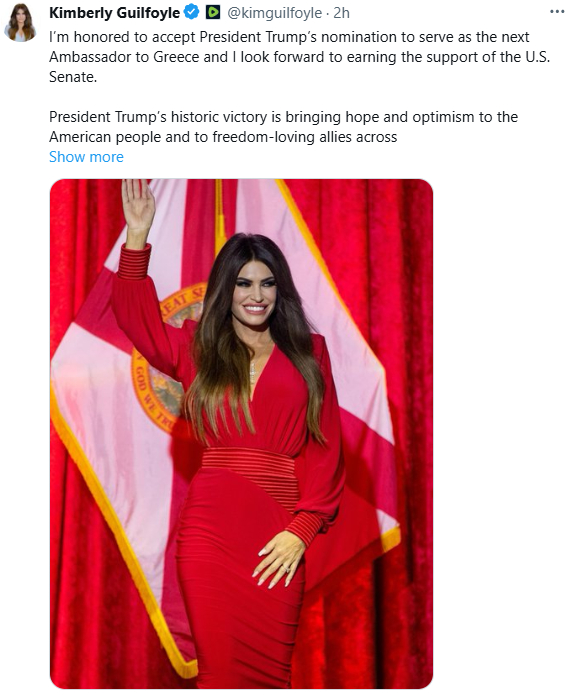Click the Kimberly Guilfoyle display name
The height and width of the screenshot is (695, 574).
tap(114, 13)
